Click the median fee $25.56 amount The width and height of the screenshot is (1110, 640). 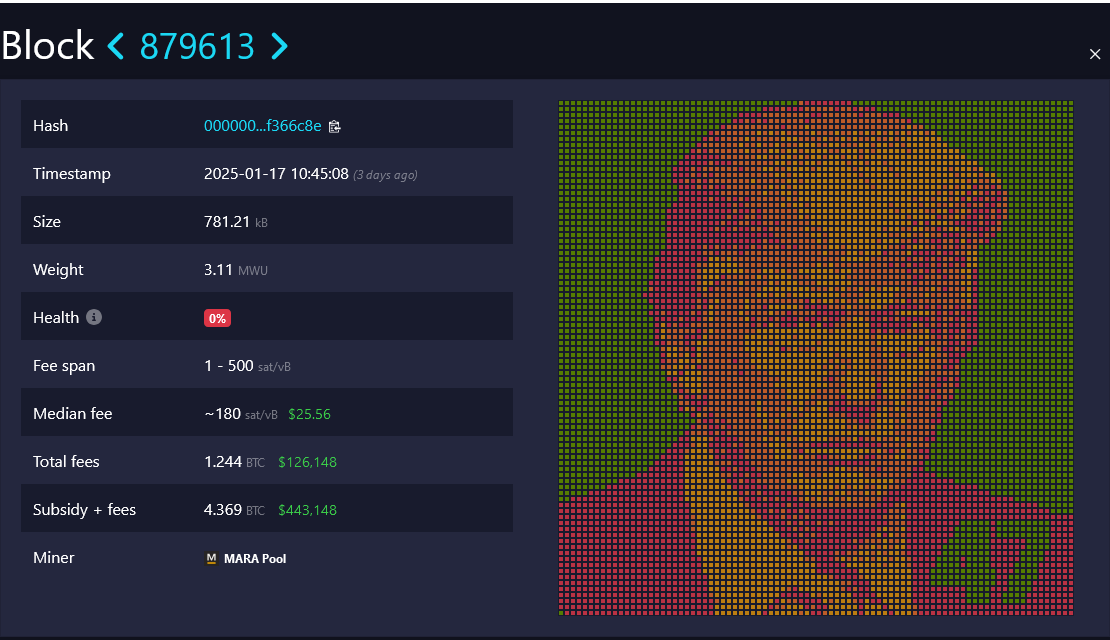click(x=309, y=414)
